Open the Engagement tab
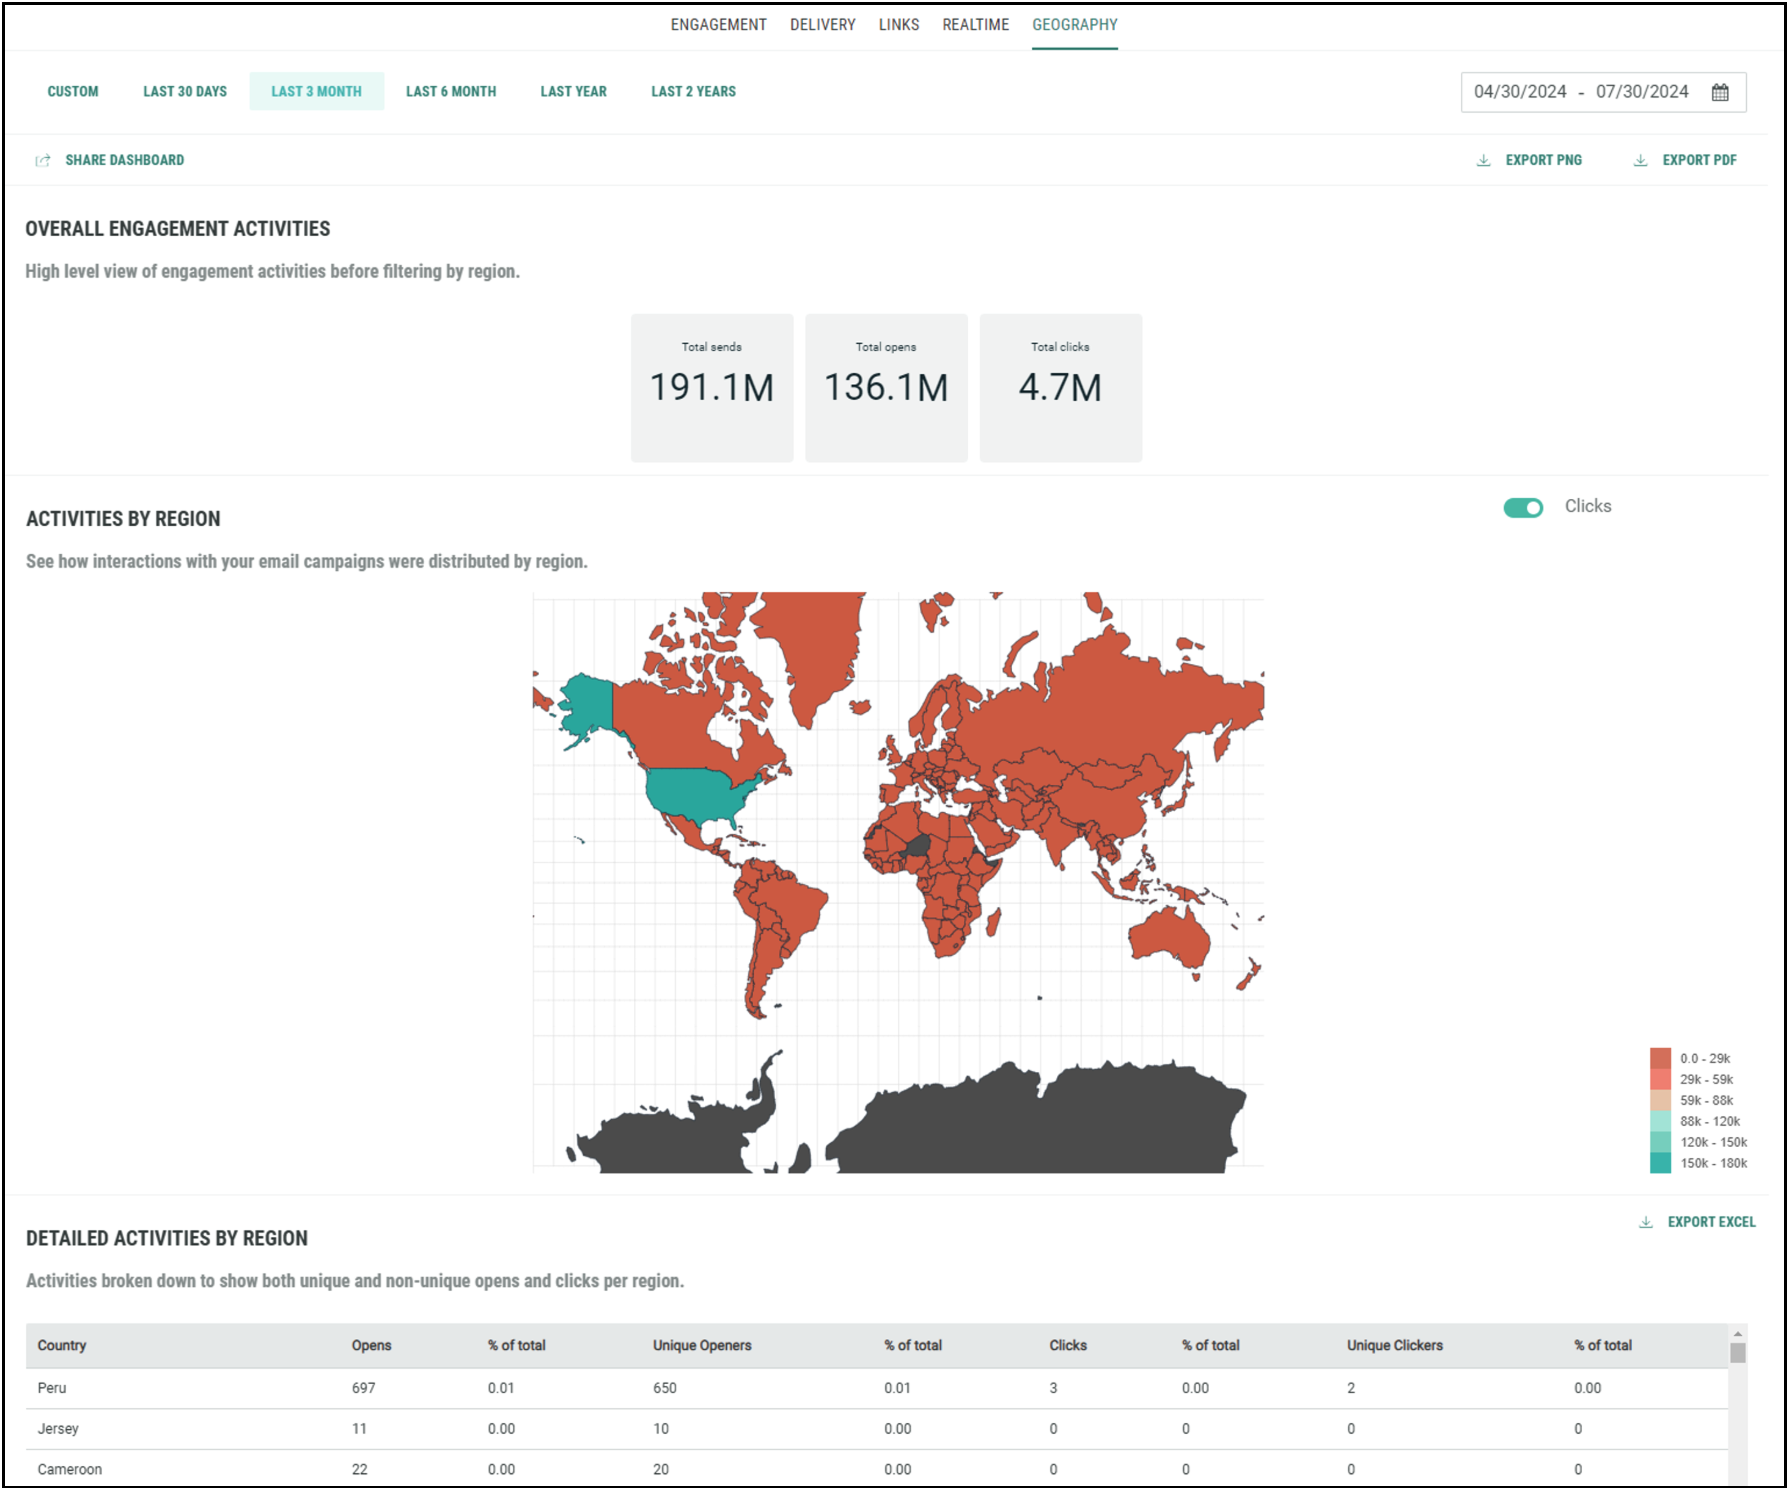 [x=718, y=25]
